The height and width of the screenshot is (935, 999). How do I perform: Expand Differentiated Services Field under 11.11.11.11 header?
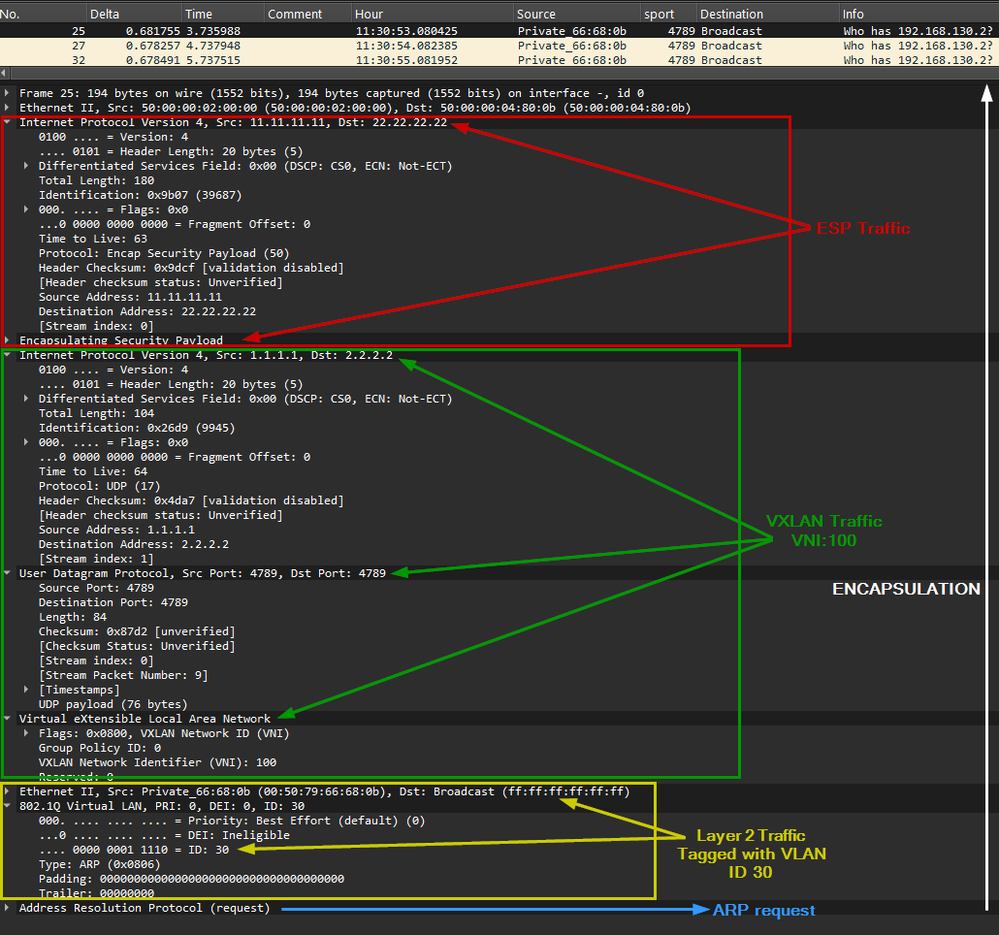pos(26,166)
